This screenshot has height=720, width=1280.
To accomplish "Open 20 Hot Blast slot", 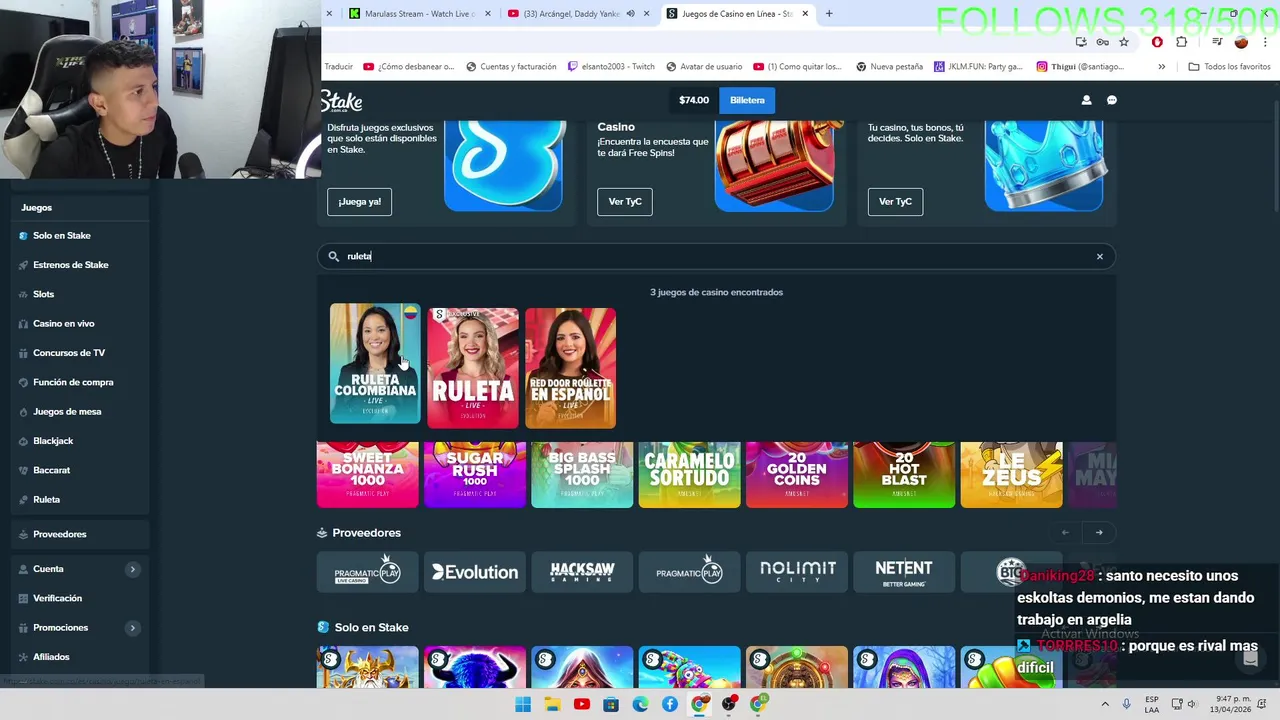I will [904, 475].
